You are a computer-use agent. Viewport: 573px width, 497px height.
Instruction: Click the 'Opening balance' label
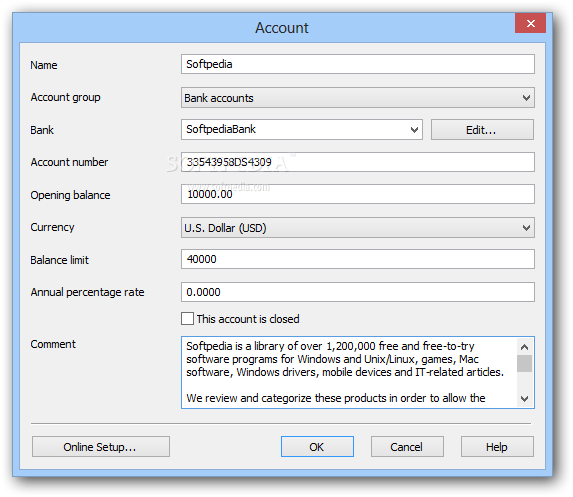click(x=70, y=195)
